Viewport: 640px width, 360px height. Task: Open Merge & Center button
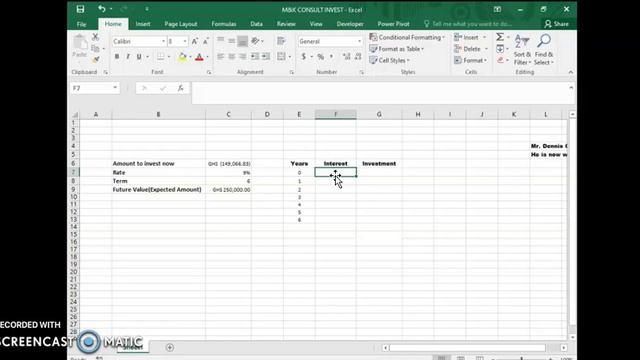click(x=281, y=57)
